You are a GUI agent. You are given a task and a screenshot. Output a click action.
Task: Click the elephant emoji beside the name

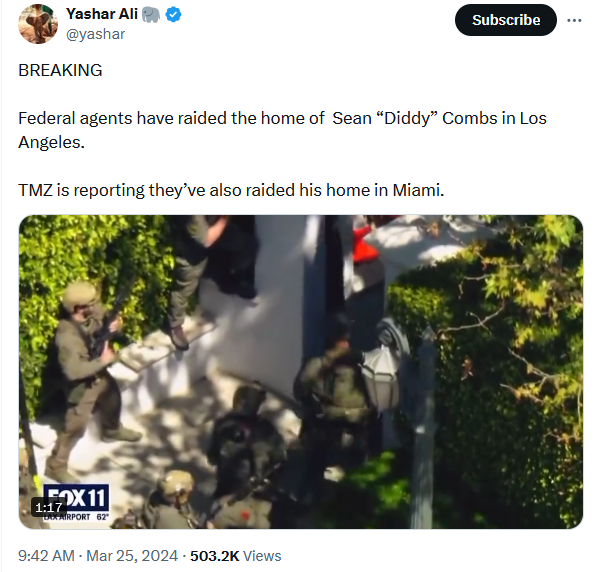[x=151, y=15]
